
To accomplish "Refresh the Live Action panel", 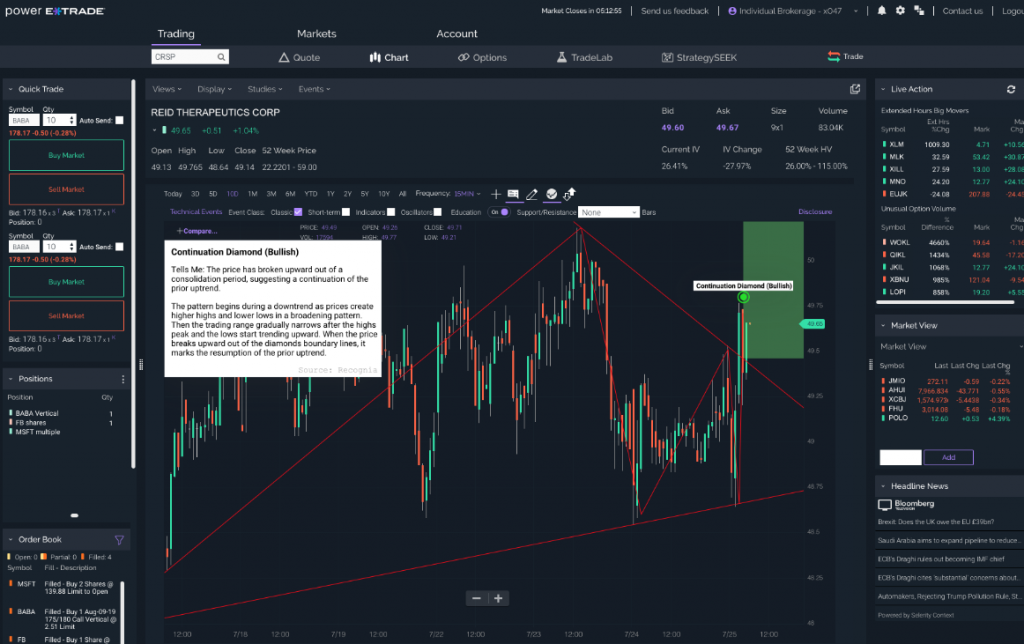I will pyautogui.click(x=1011, y=90).
